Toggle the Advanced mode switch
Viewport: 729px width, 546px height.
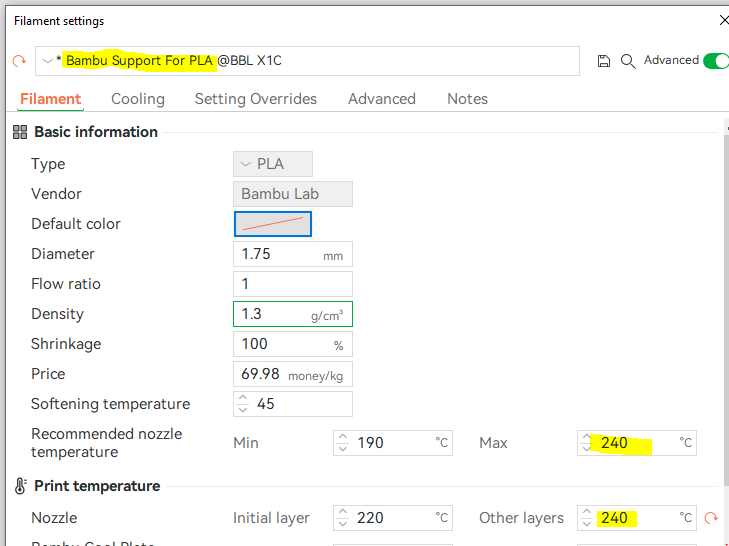(x=716, y=61)
